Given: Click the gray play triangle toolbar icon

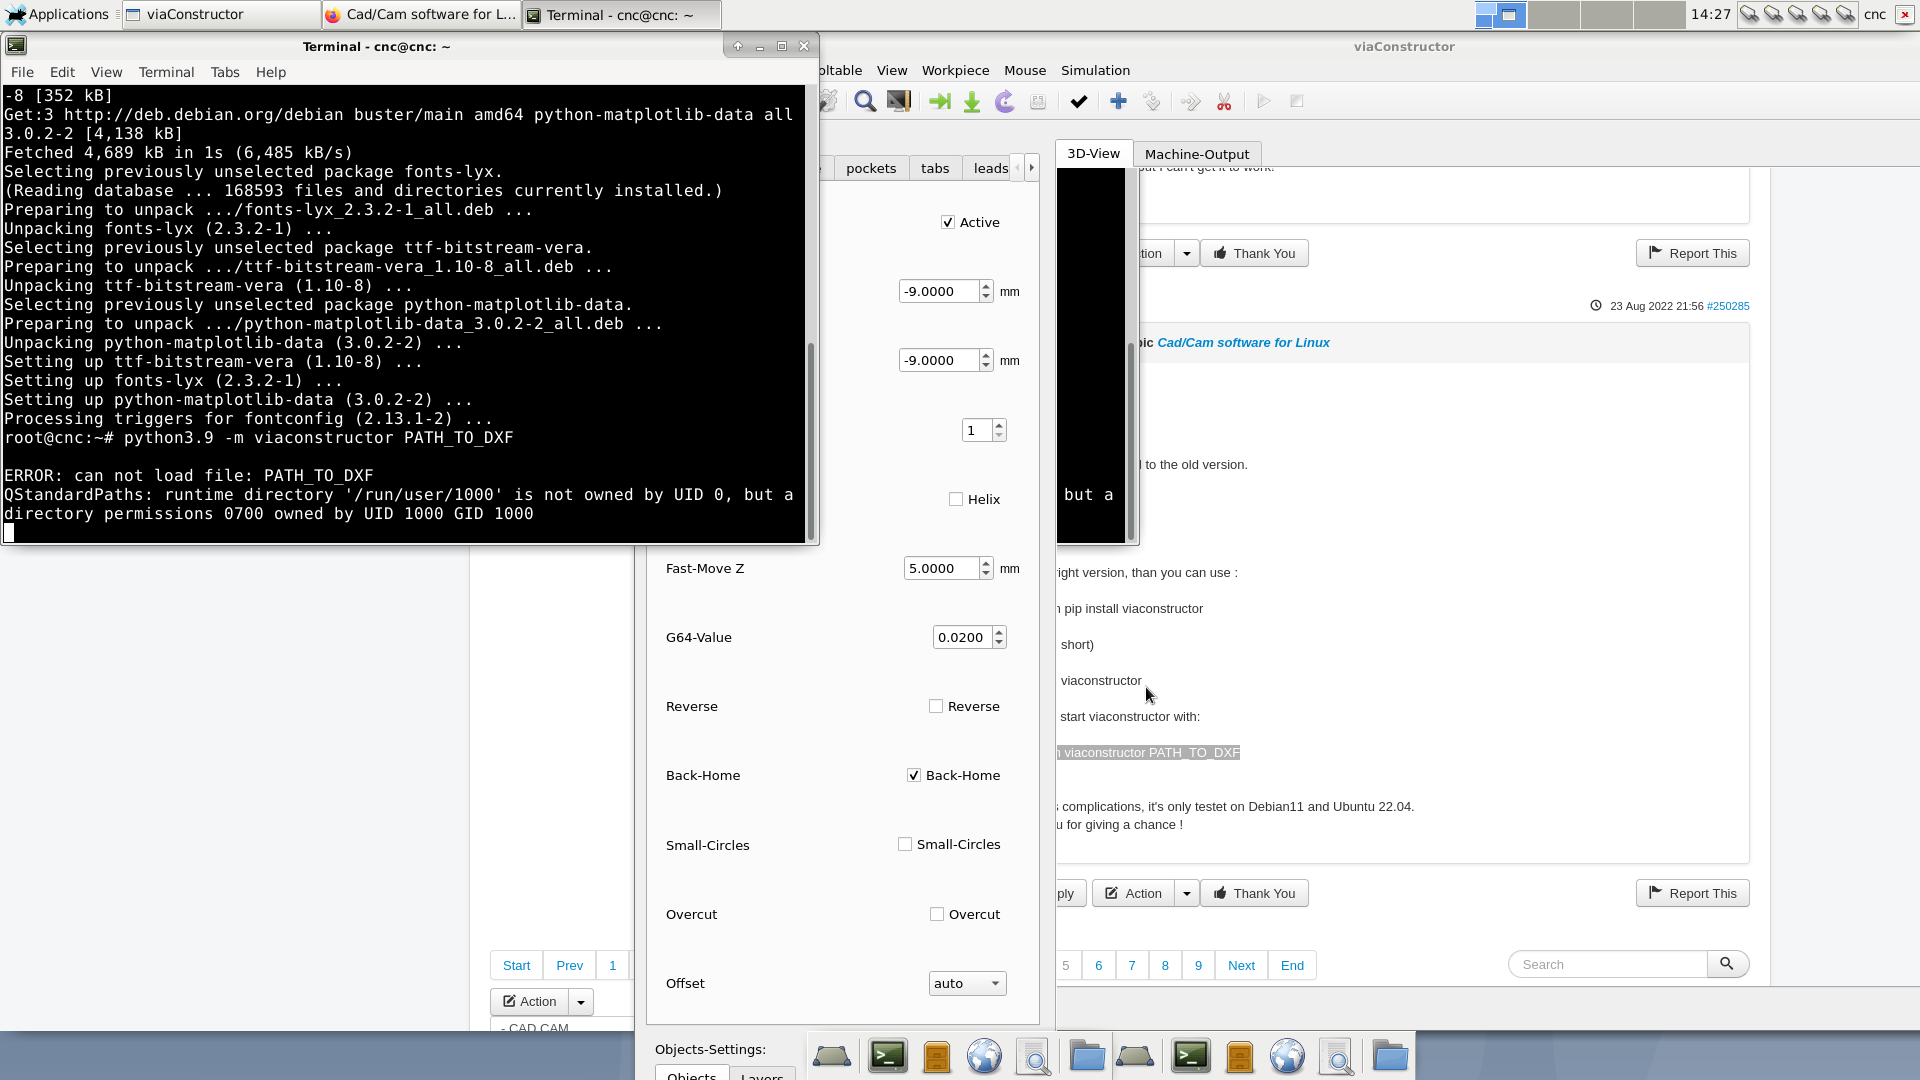Looking at the screenshot, I should point(1264,101).
